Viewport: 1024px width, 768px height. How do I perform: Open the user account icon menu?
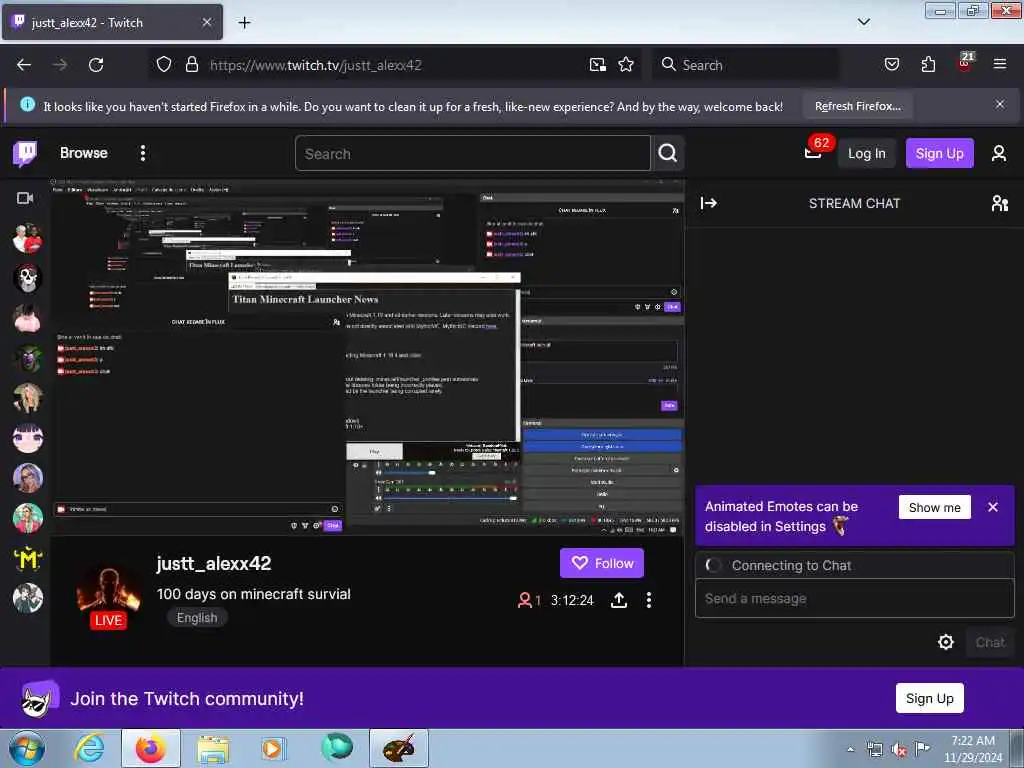(x=999, y=153)
